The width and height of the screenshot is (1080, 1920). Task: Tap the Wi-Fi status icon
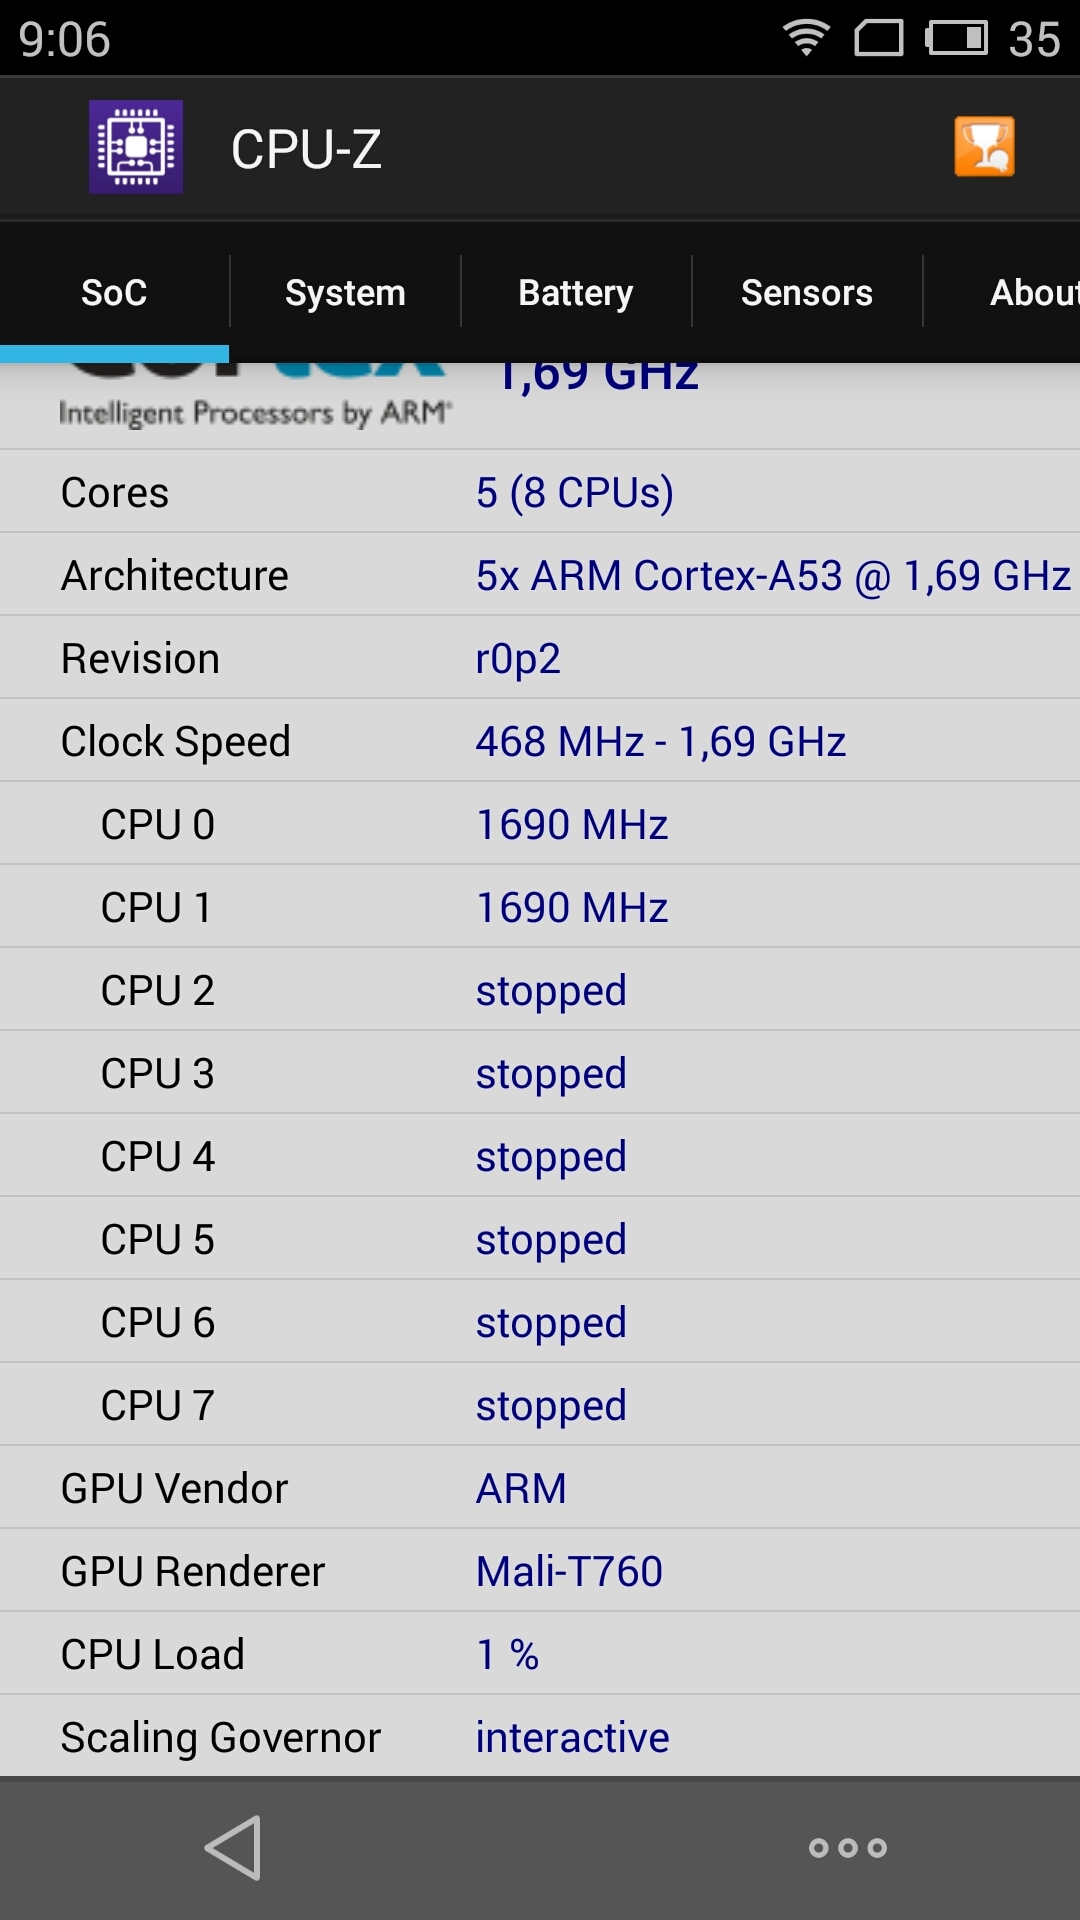coord(806,38)
